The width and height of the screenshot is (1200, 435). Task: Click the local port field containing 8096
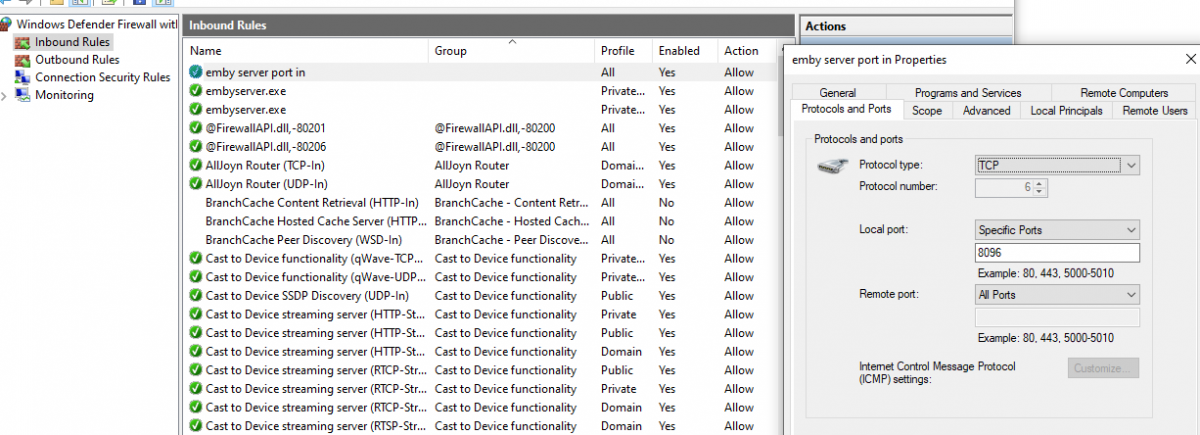tap(1057, 254)
